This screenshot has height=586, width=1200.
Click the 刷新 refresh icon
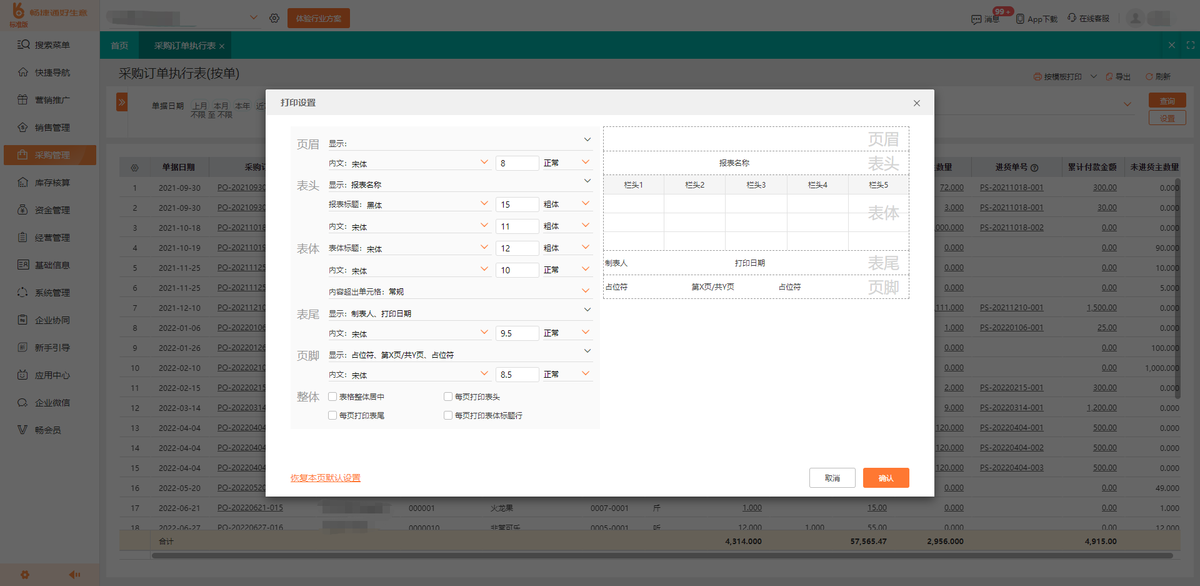tap(1149, 76)
